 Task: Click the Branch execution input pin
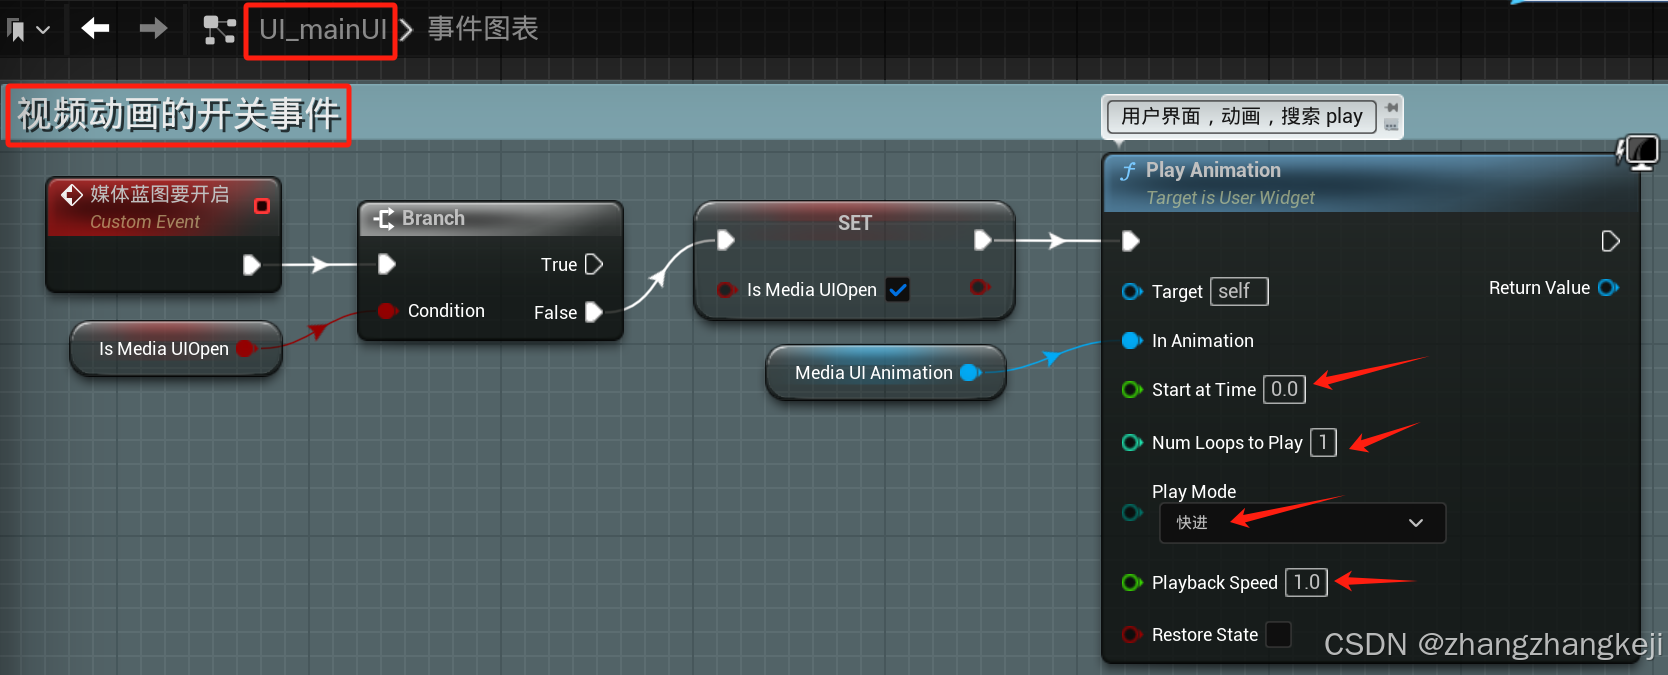(387, 264)
